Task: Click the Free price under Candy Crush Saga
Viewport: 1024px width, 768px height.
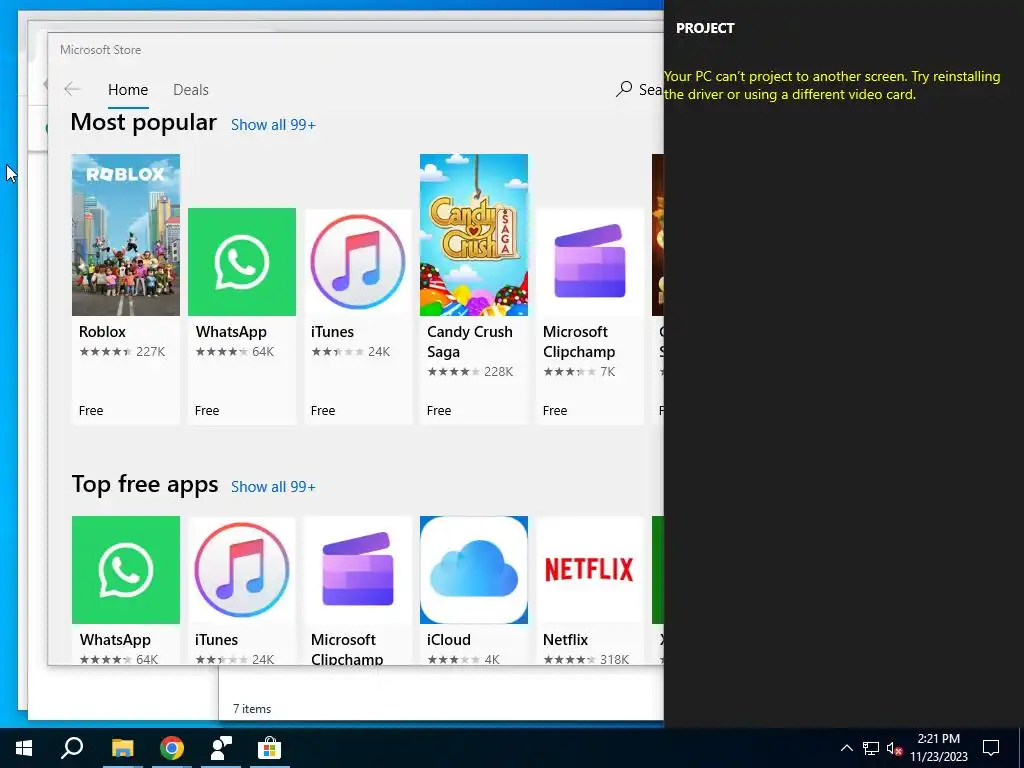Action: (x=439, y=411)
